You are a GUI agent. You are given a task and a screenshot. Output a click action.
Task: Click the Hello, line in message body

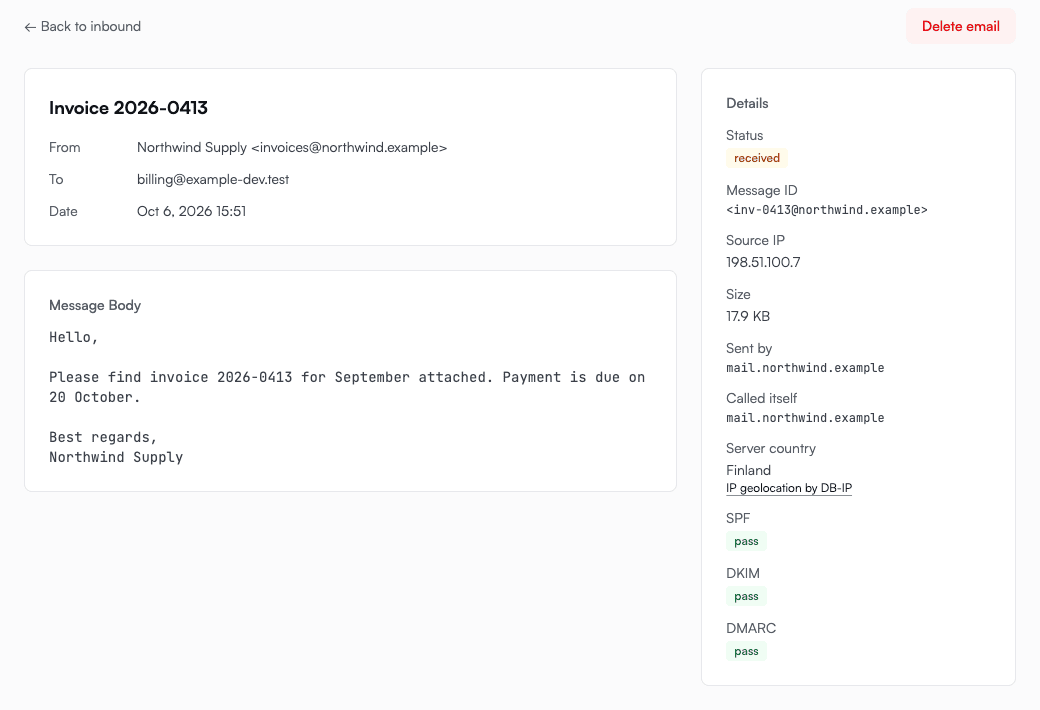[74, 337]
